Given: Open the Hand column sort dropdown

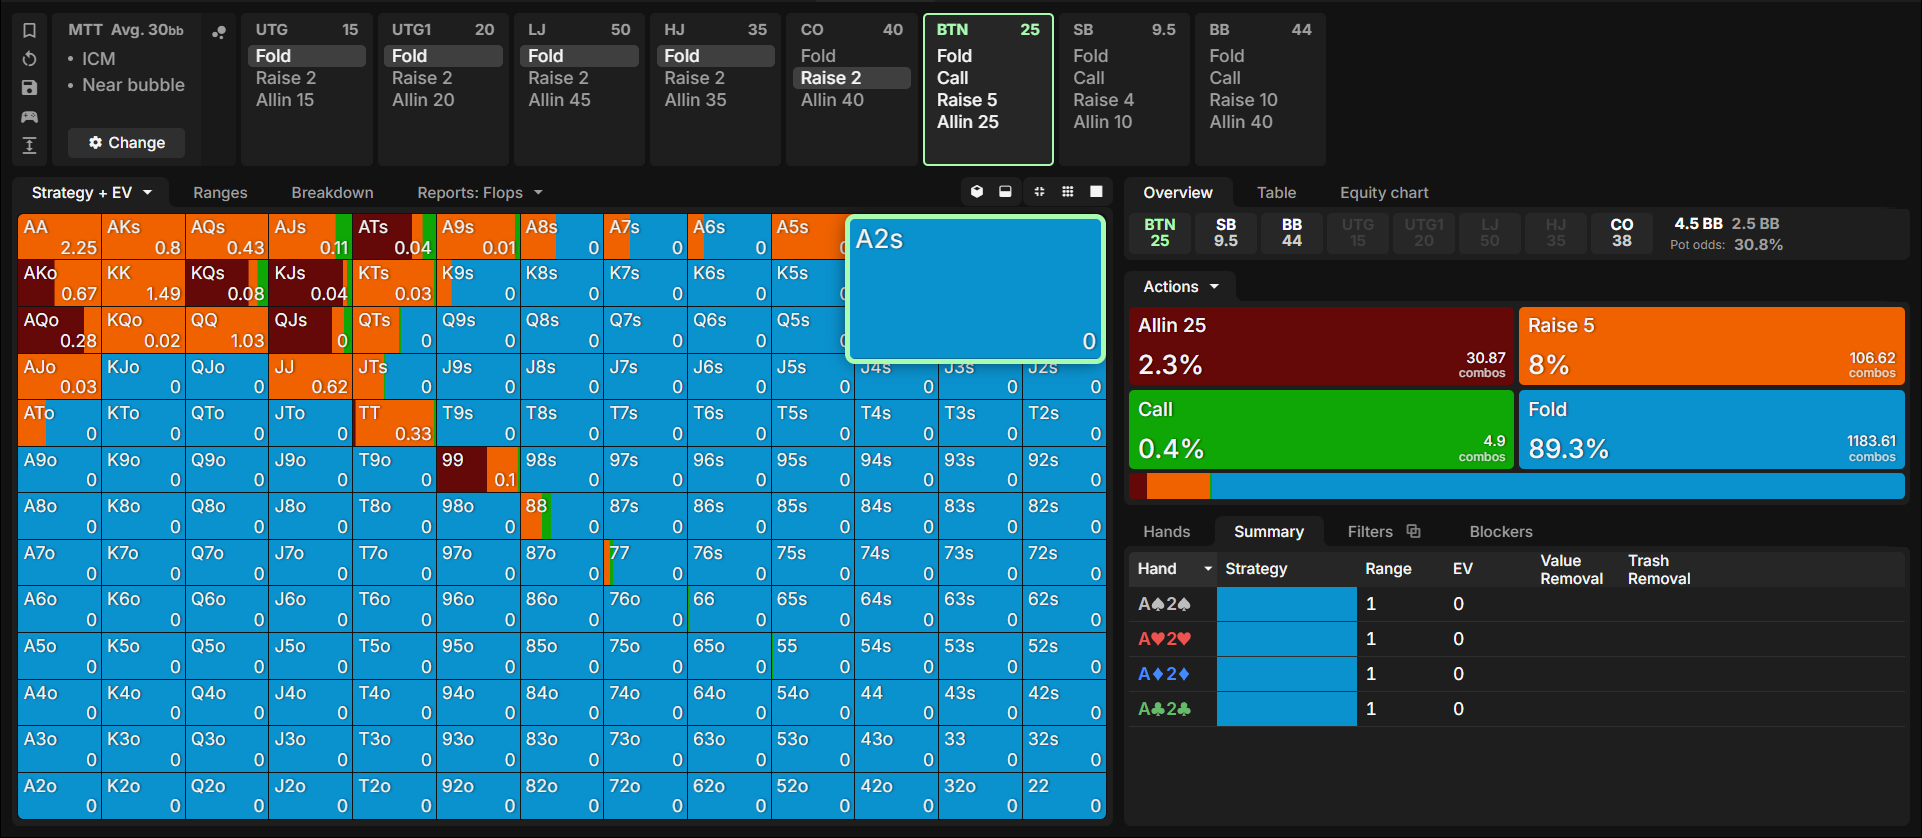Looking at the screenshot, I should 1208,569.
